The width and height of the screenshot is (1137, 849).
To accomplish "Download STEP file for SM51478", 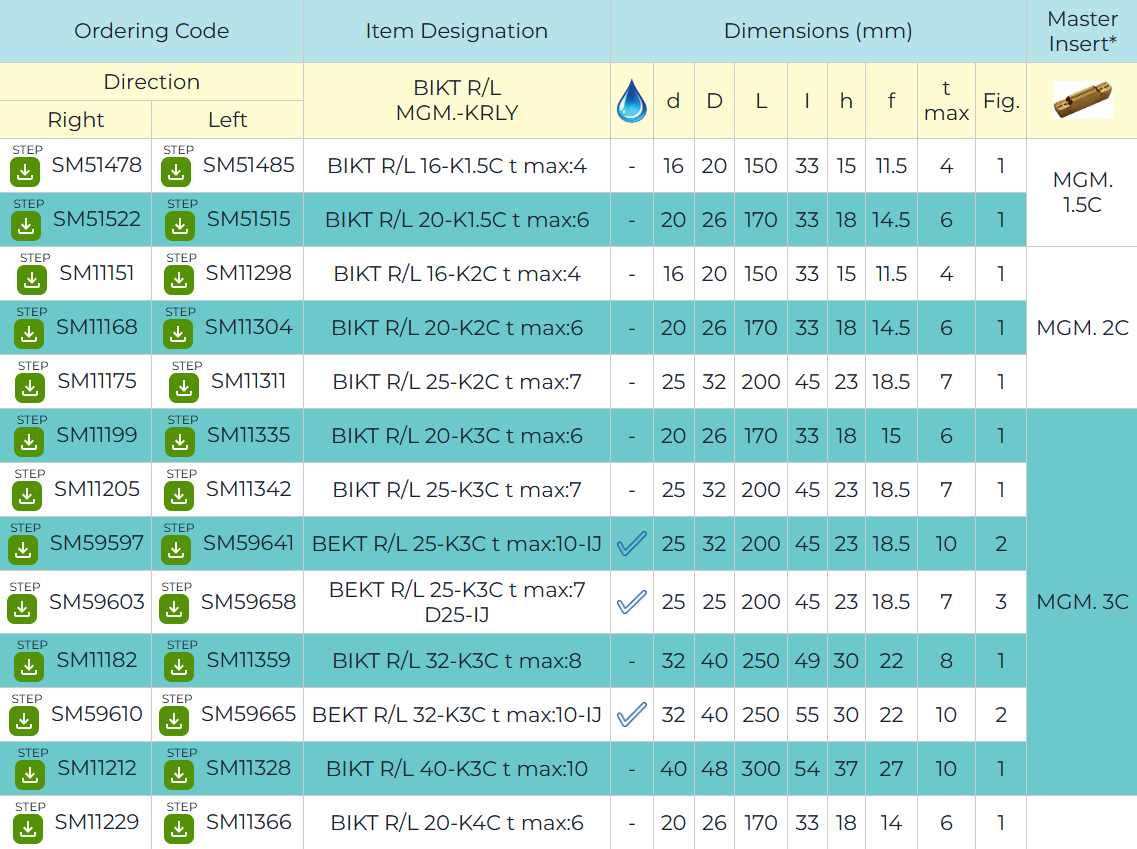I will click(27, 171).
